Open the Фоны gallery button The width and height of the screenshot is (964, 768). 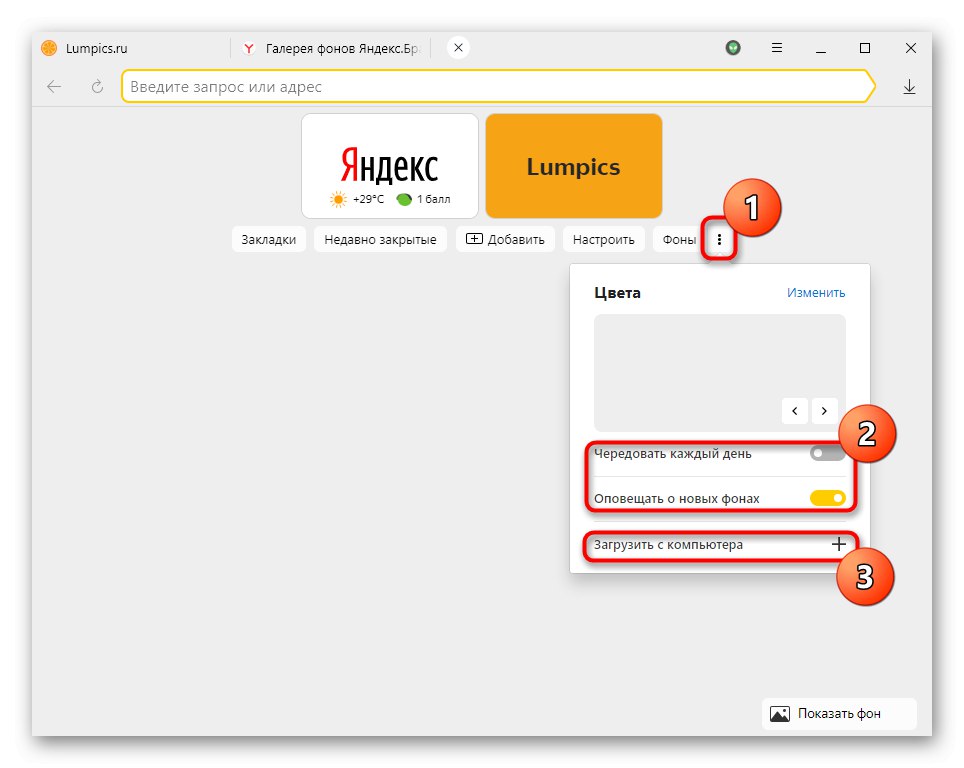[x=679, y=239]
